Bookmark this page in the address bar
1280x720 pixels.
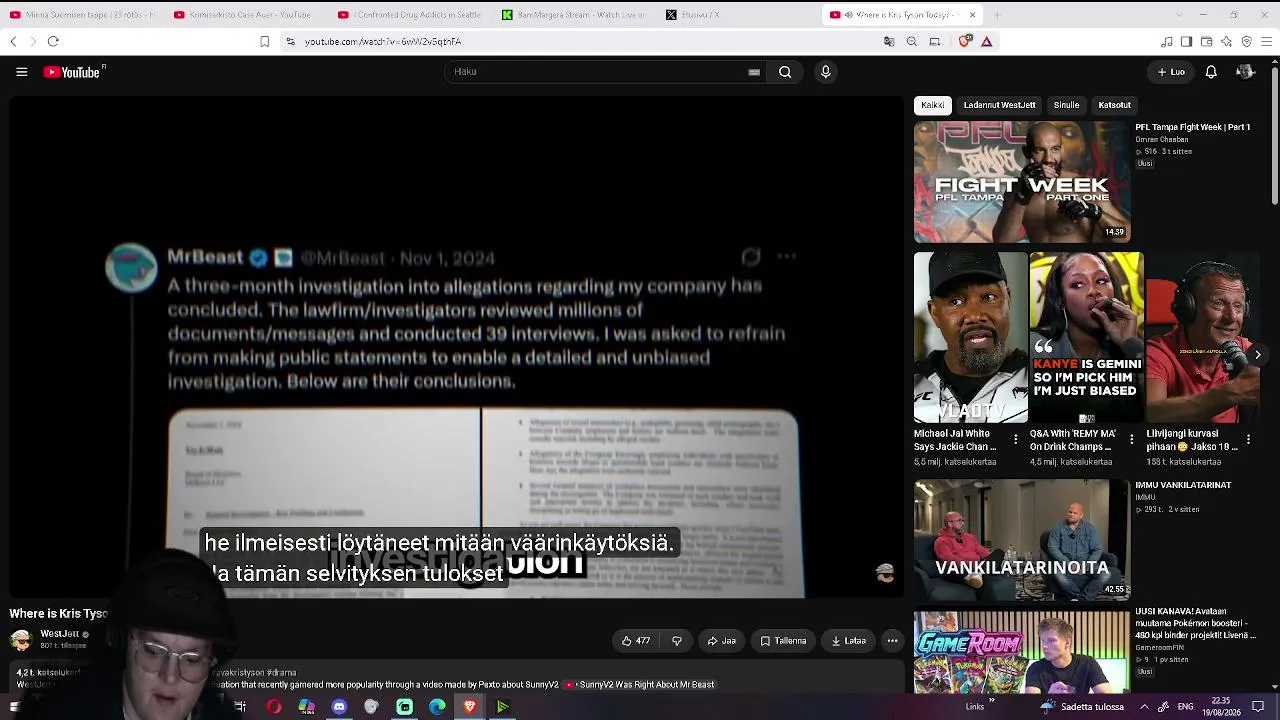click(x=264, y=41)
